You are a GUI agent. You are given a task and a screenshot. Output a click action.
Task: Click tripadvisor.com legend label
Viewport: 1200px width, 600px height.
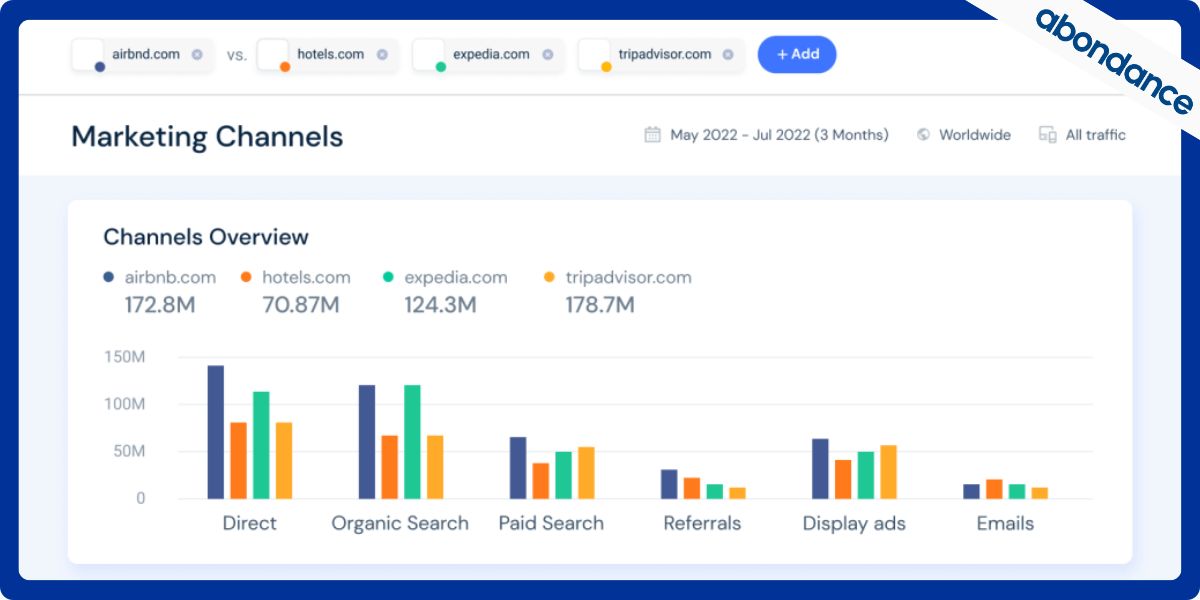pos(628,277)
